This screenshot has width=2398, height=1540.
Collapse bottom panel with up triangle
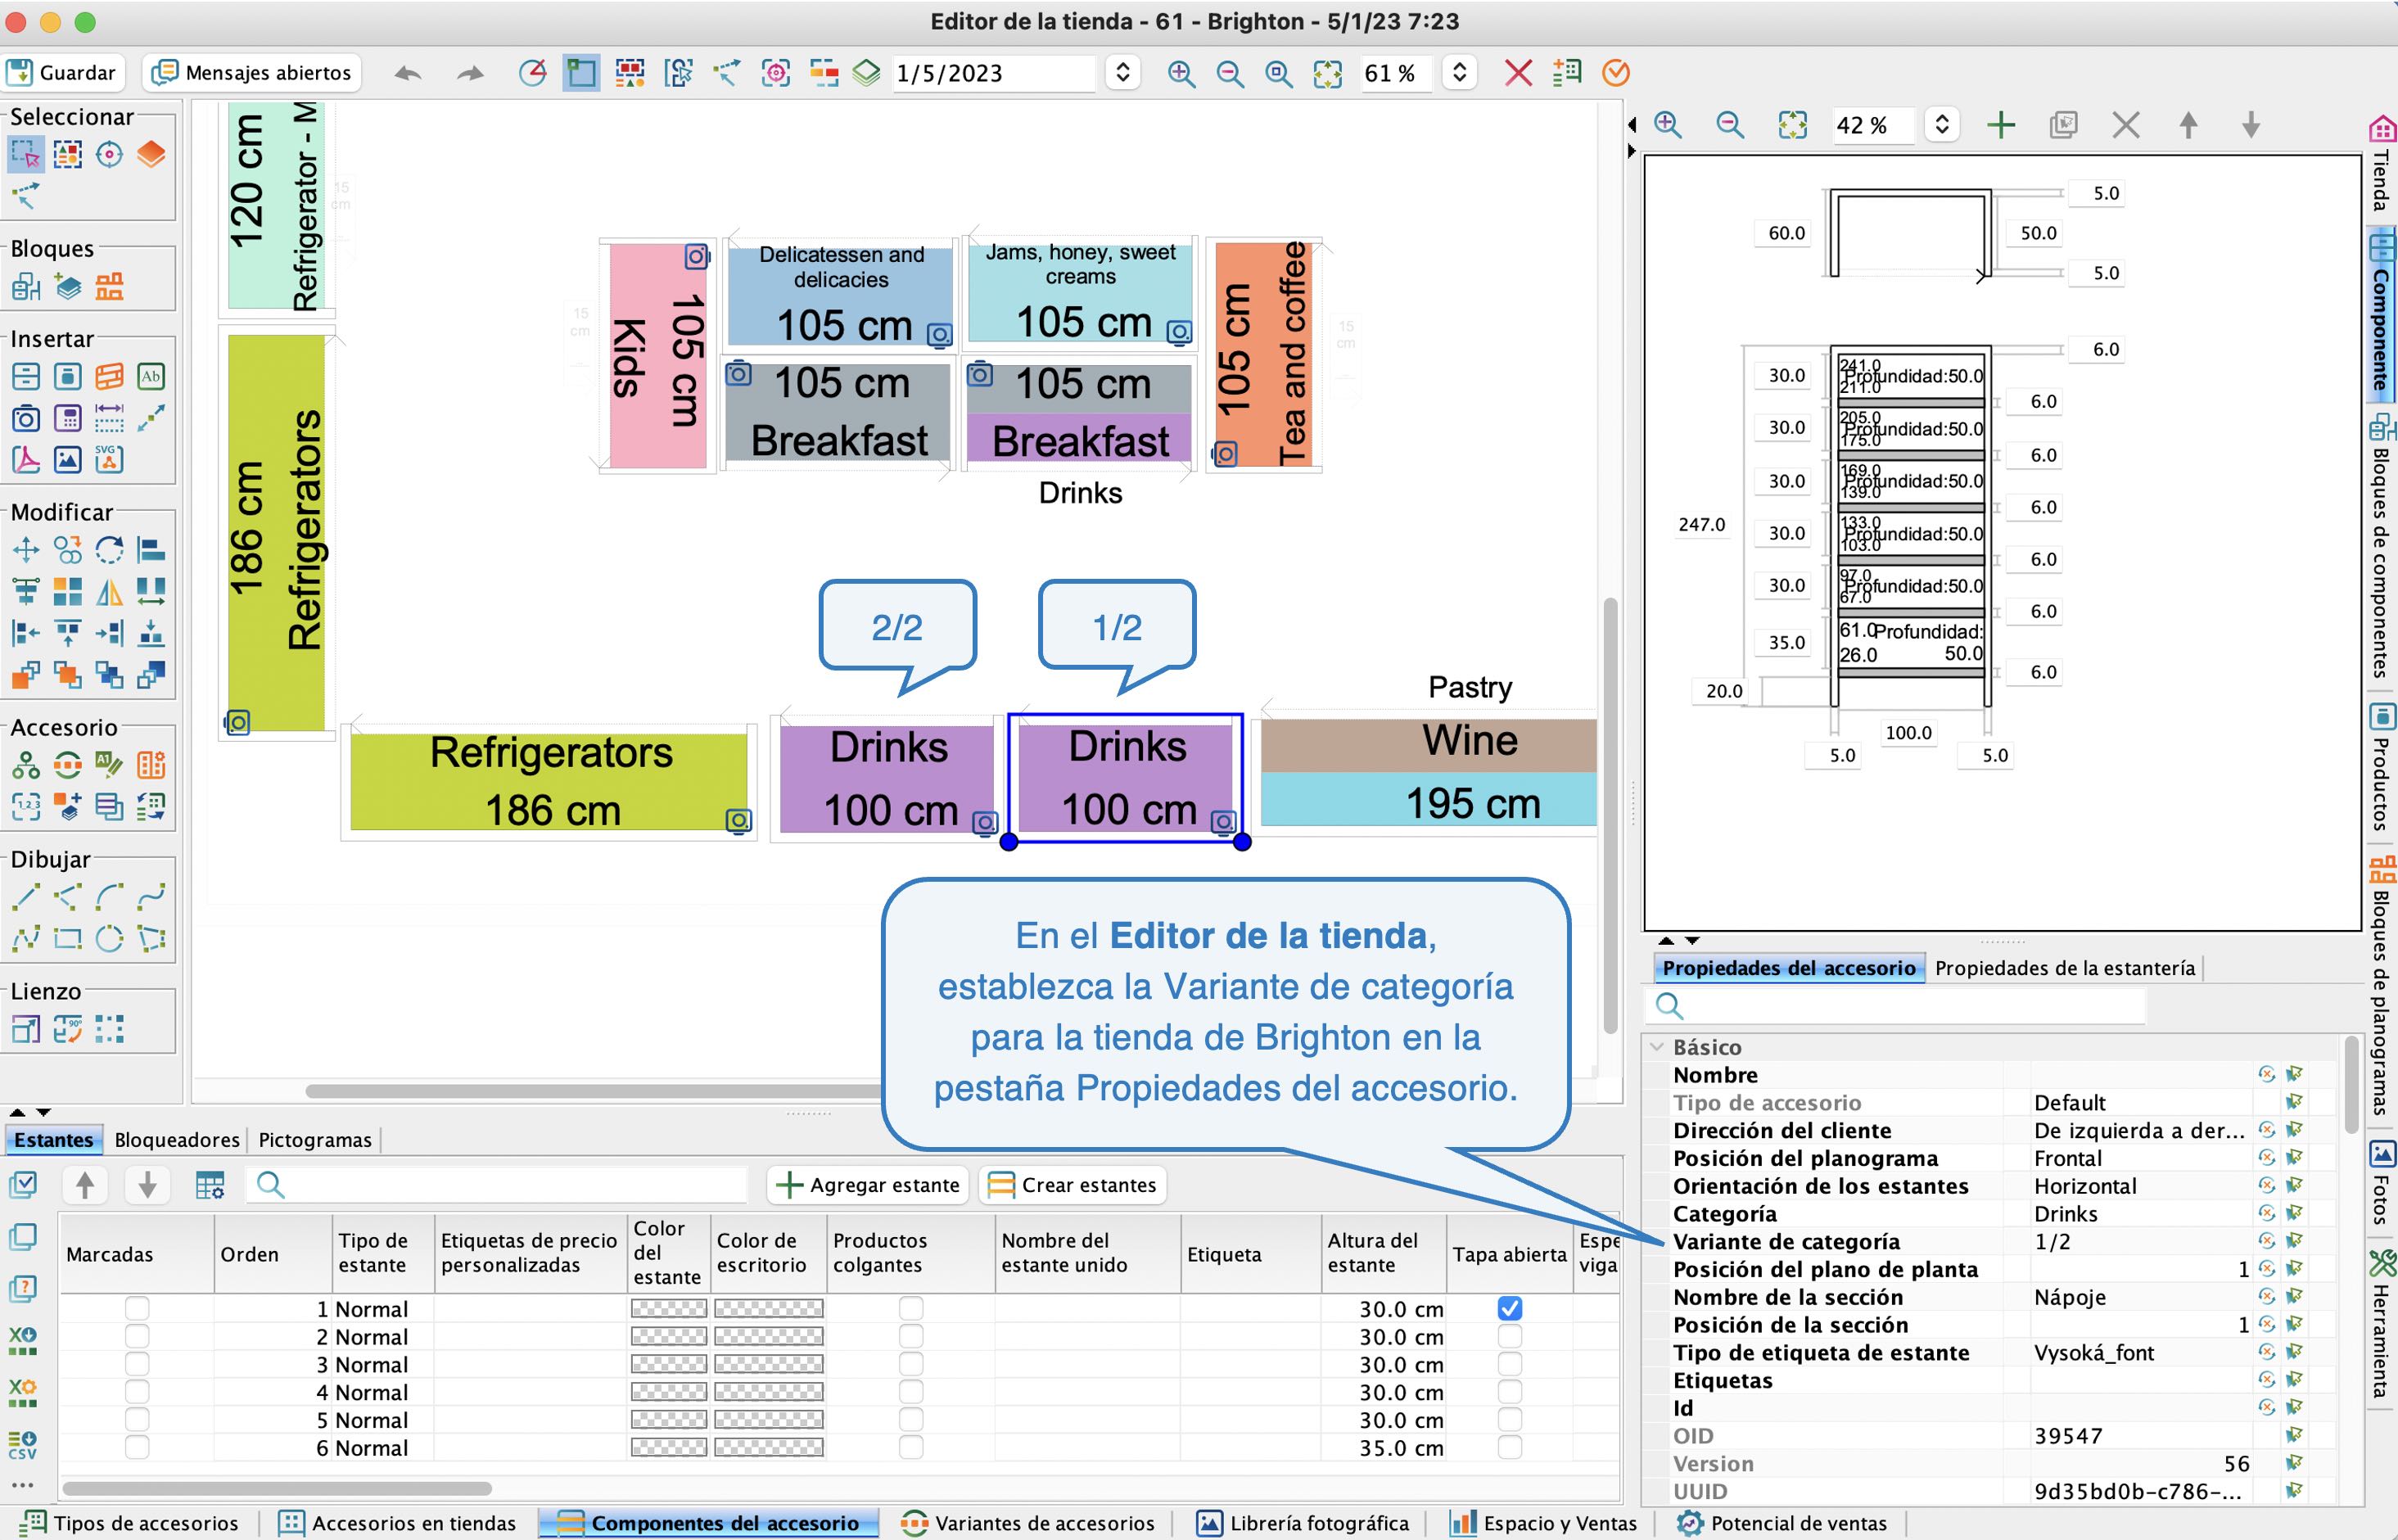pyautogui.click(x=17, y=1112)
